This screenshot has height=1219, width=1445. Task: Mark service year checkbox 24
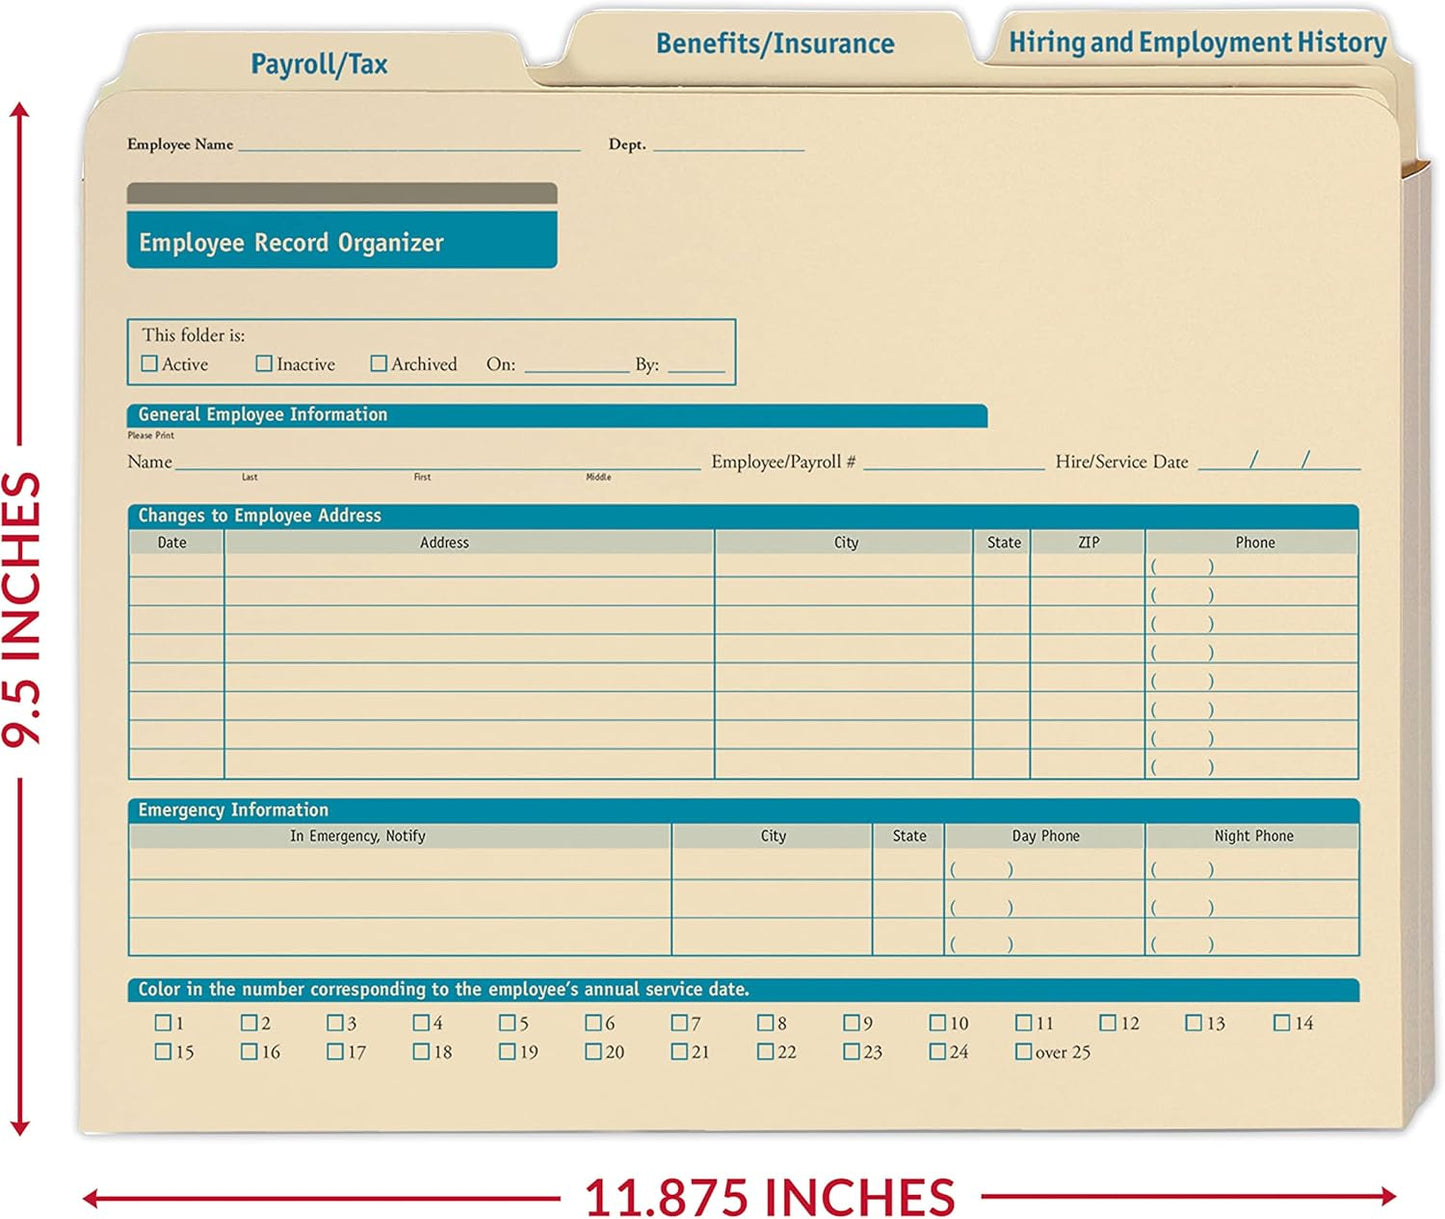(936, 1051)
